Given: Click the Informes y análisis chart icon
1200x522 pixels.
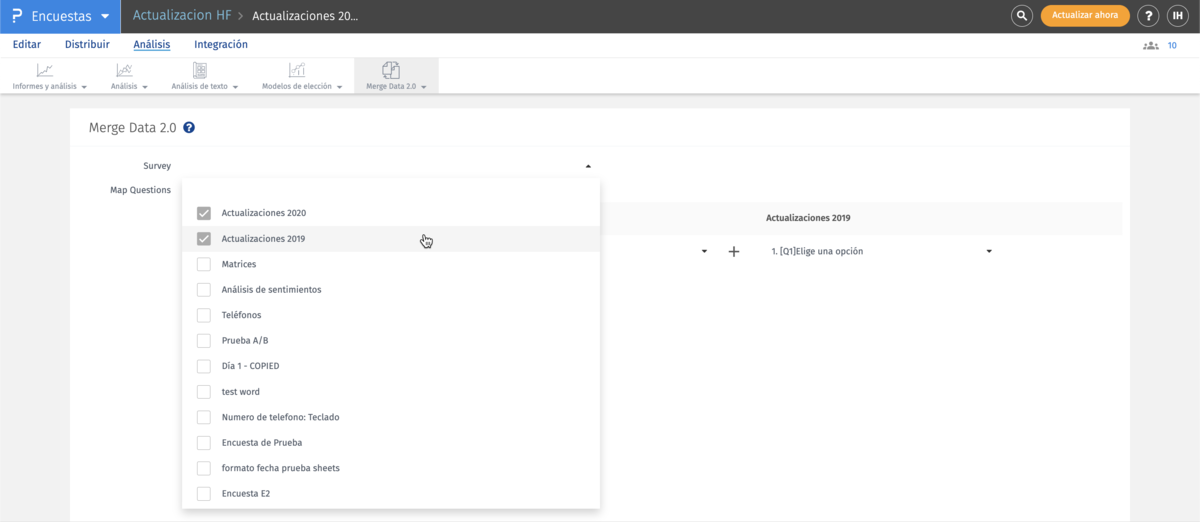Looking at the screenshot, I should (45, 70).
